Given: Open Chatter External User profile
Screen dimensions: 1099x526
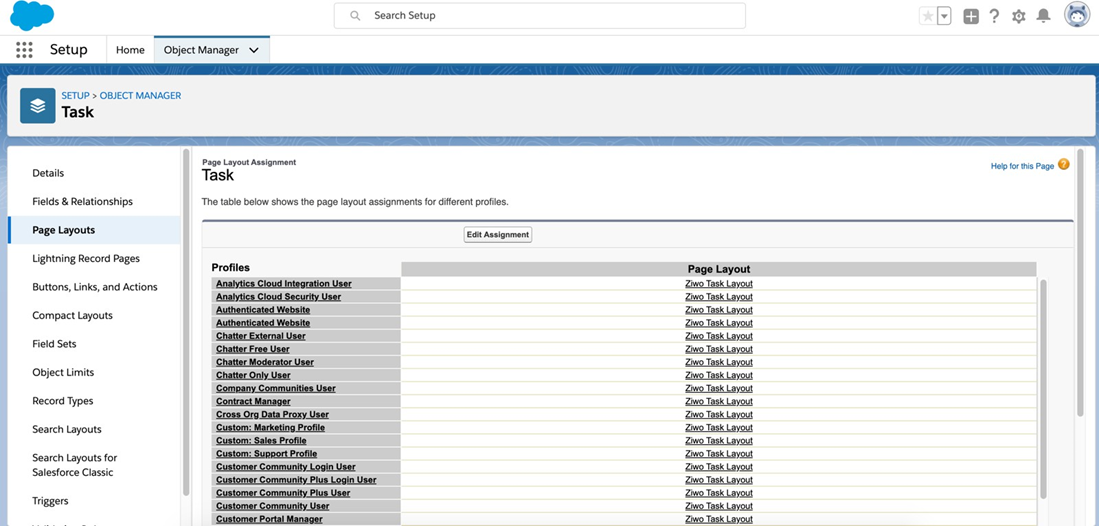Looking at the screenshot, I should 261,336.
